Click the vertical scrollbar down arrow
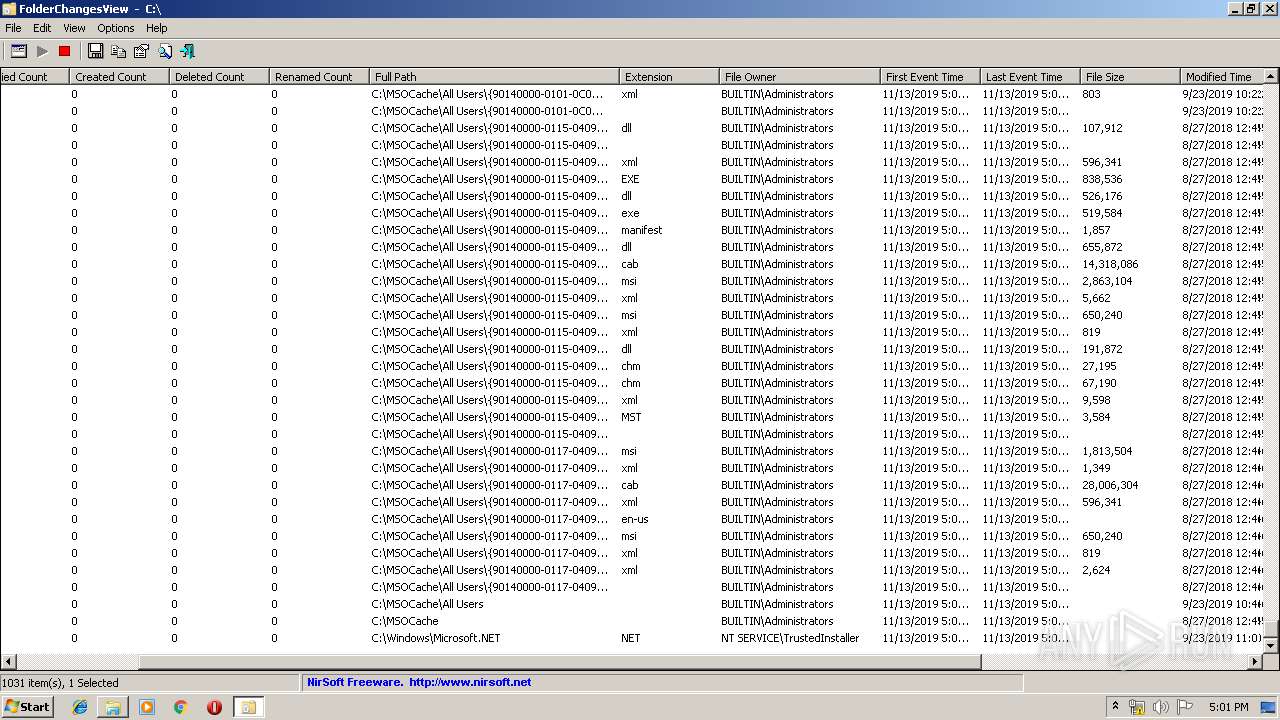 point(1272,645)
